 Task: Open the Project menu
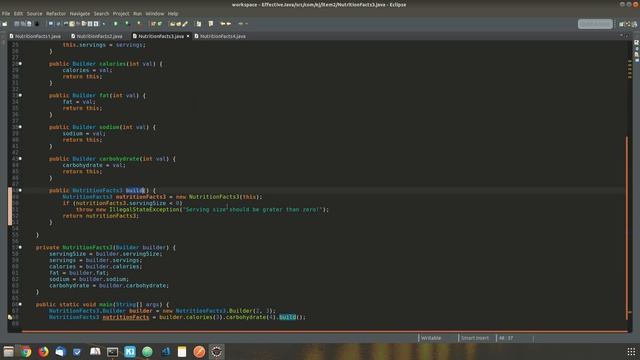(121, 13)
